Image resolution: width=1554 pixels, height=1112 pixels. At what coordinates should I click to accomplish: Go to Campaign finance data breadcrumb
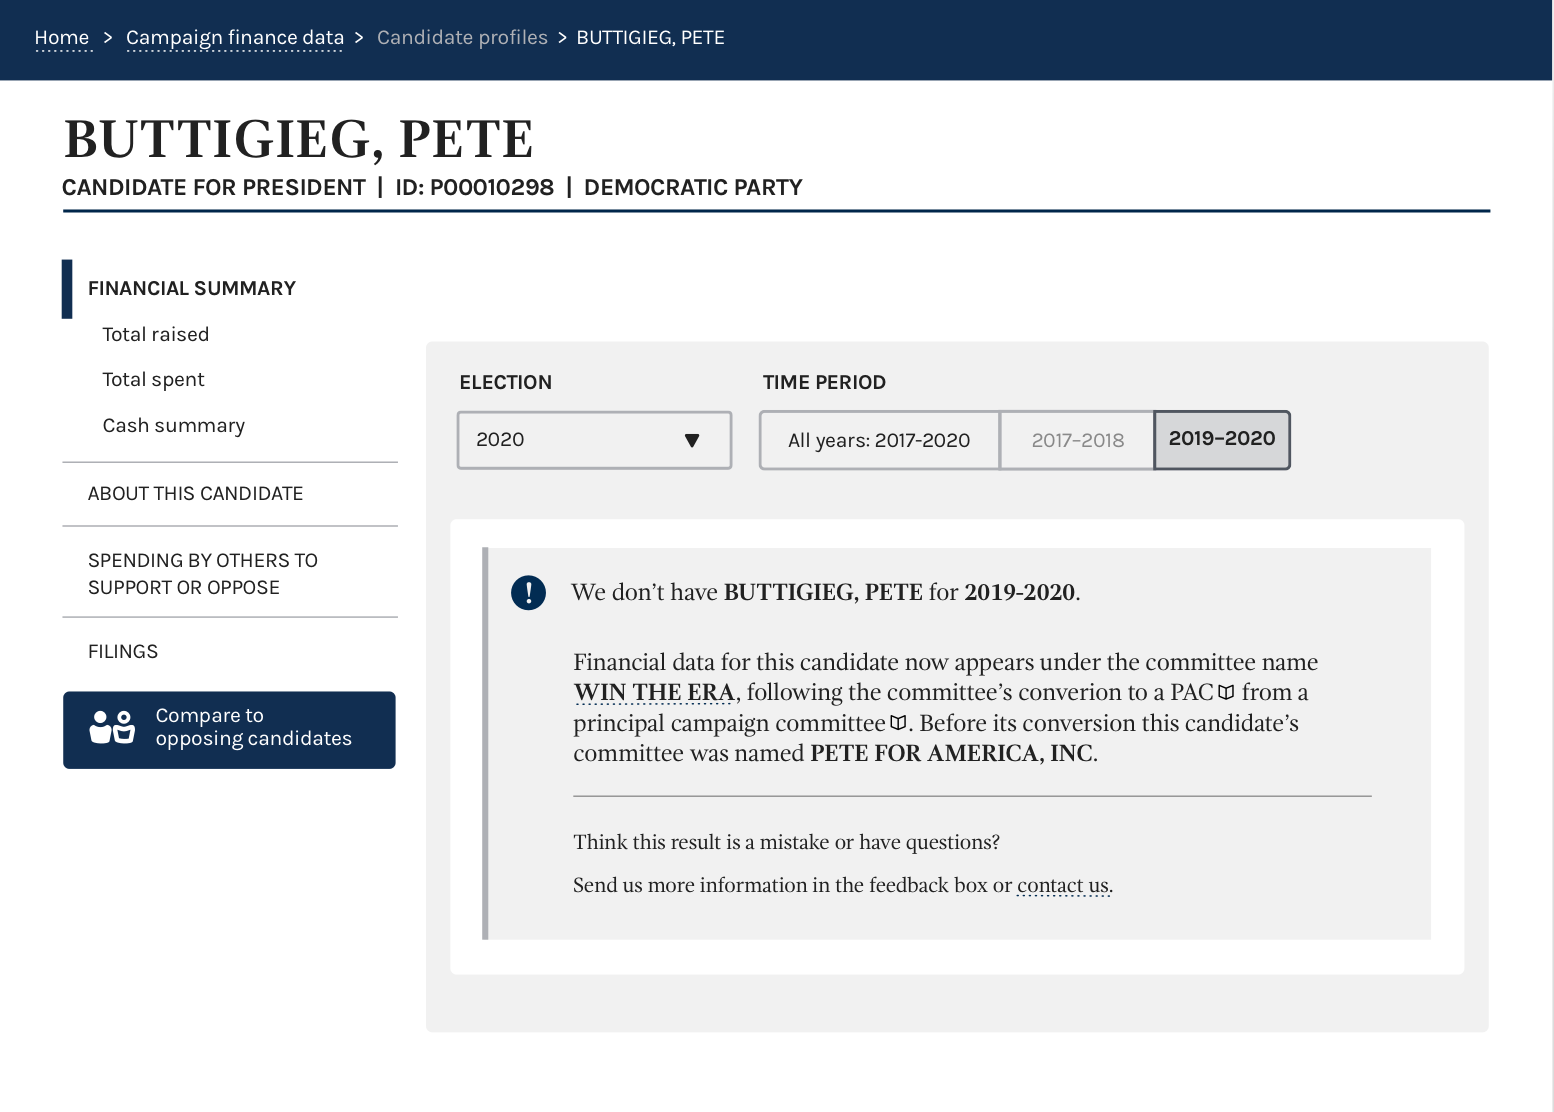(x=235, y=38)
